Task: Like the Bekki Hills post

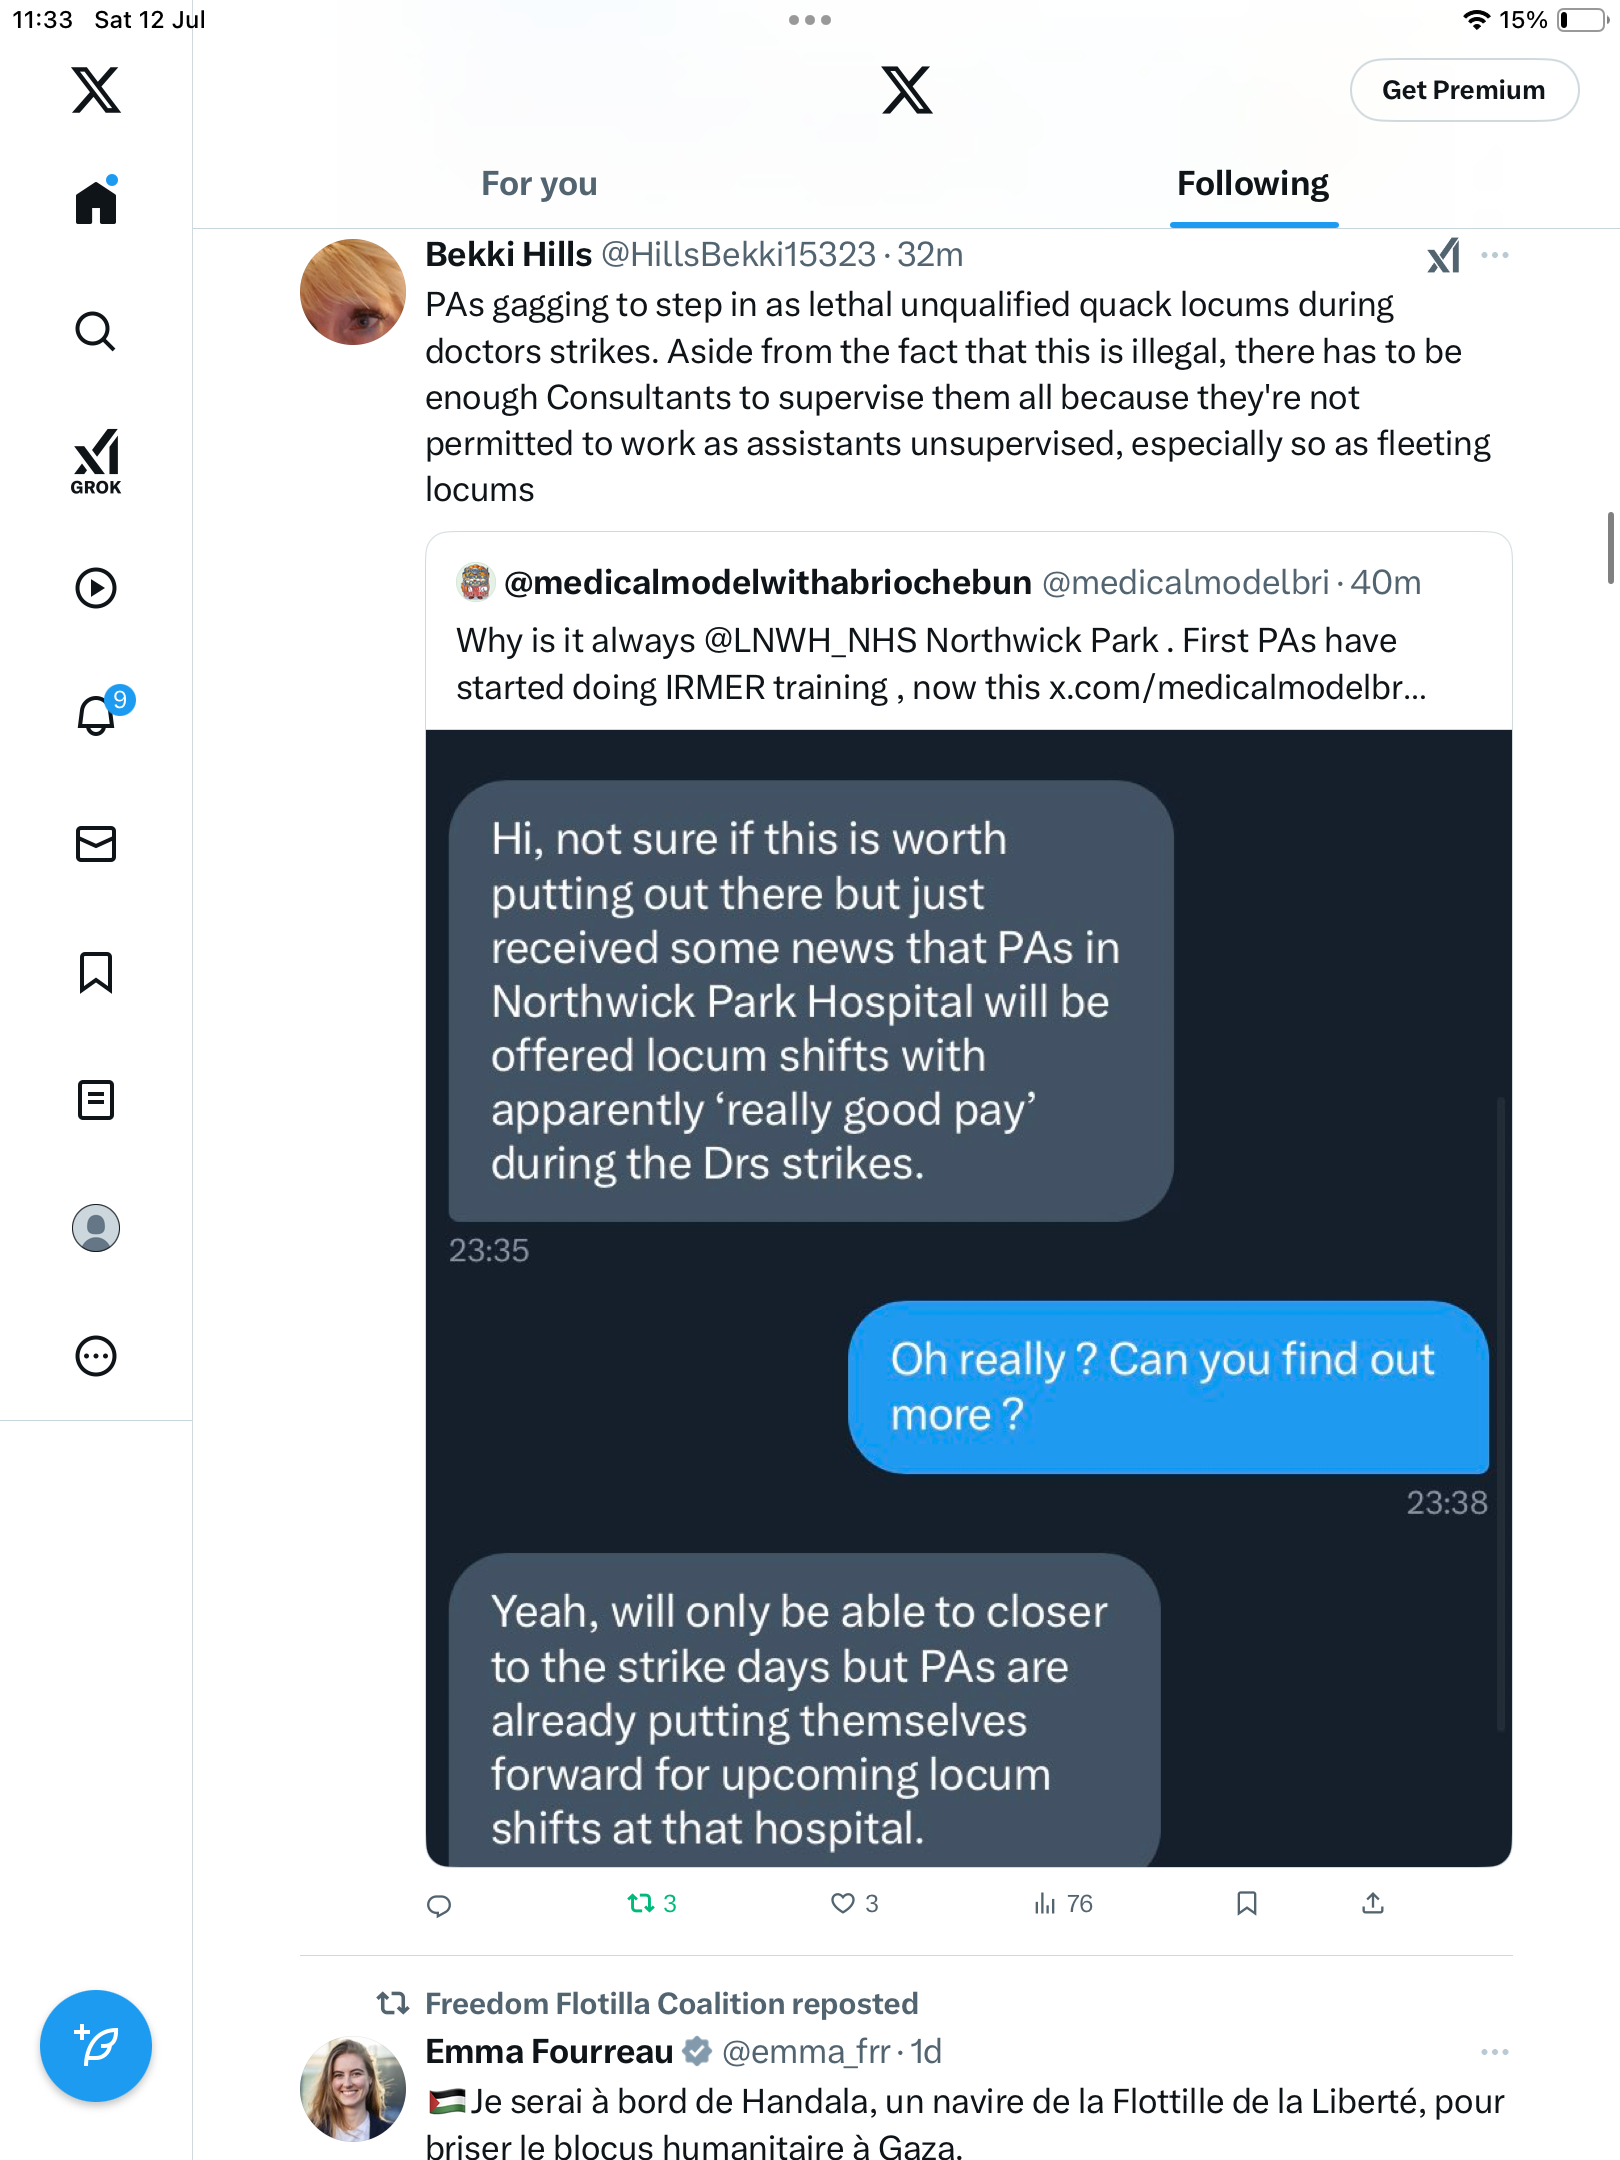Action: (854, 1903)
